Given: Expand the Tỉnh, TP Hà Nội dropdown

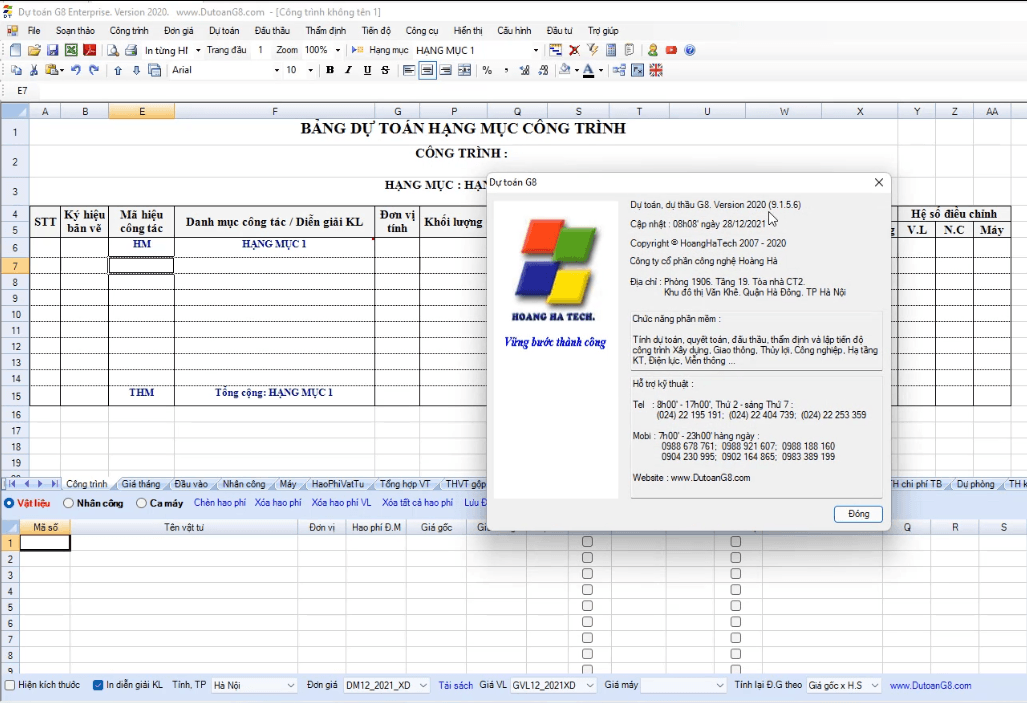Looking at the screenshot, I should (x=291, y=685).
